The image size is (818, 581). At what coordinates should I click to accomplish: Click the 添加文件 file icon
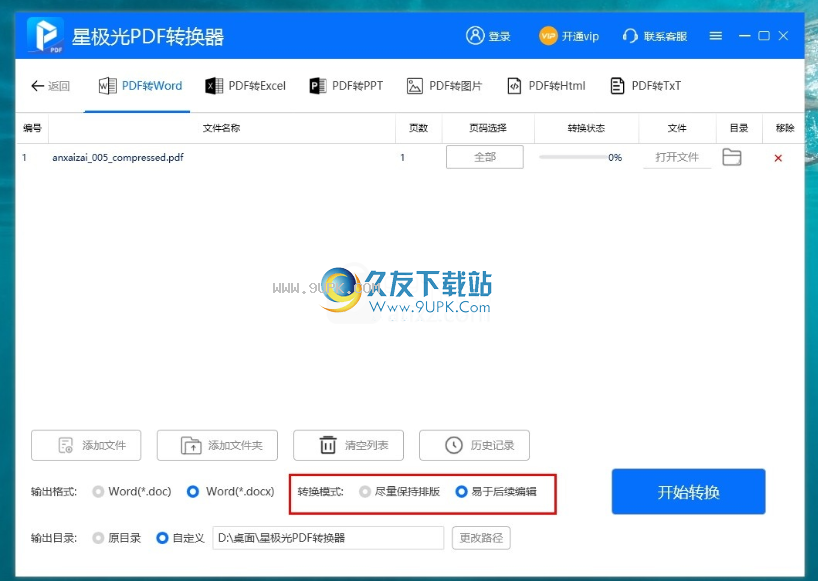(x=65, y=445)
